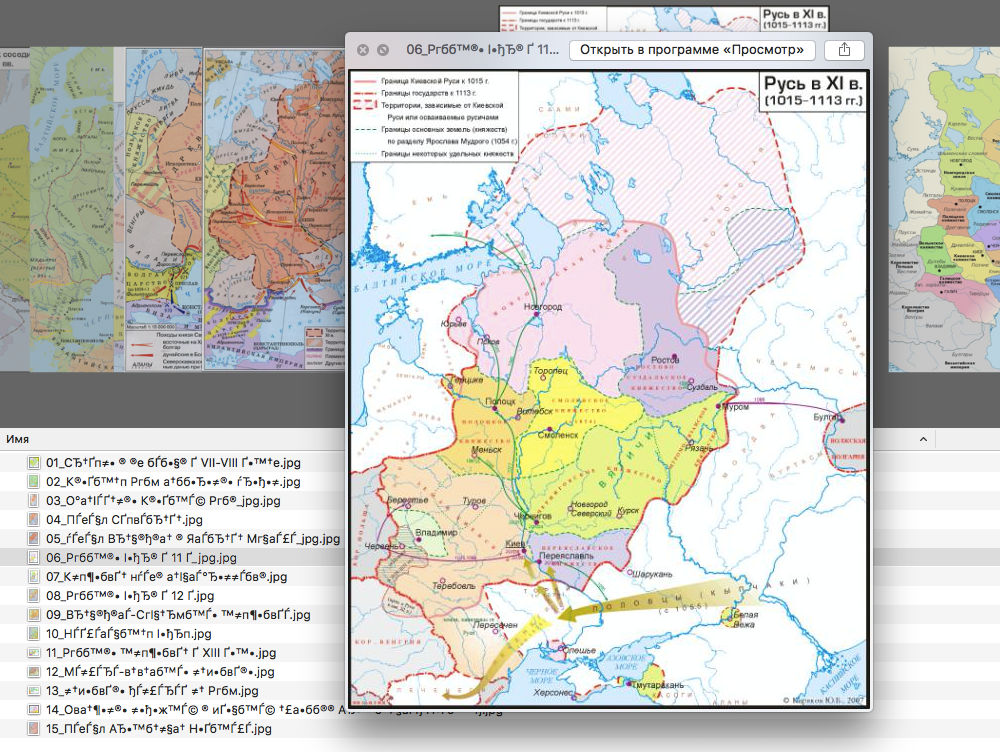This screenshot has width=1000, height=752.
Task: Select the file name starting with '08_'
Action: [x=129, y=596]
